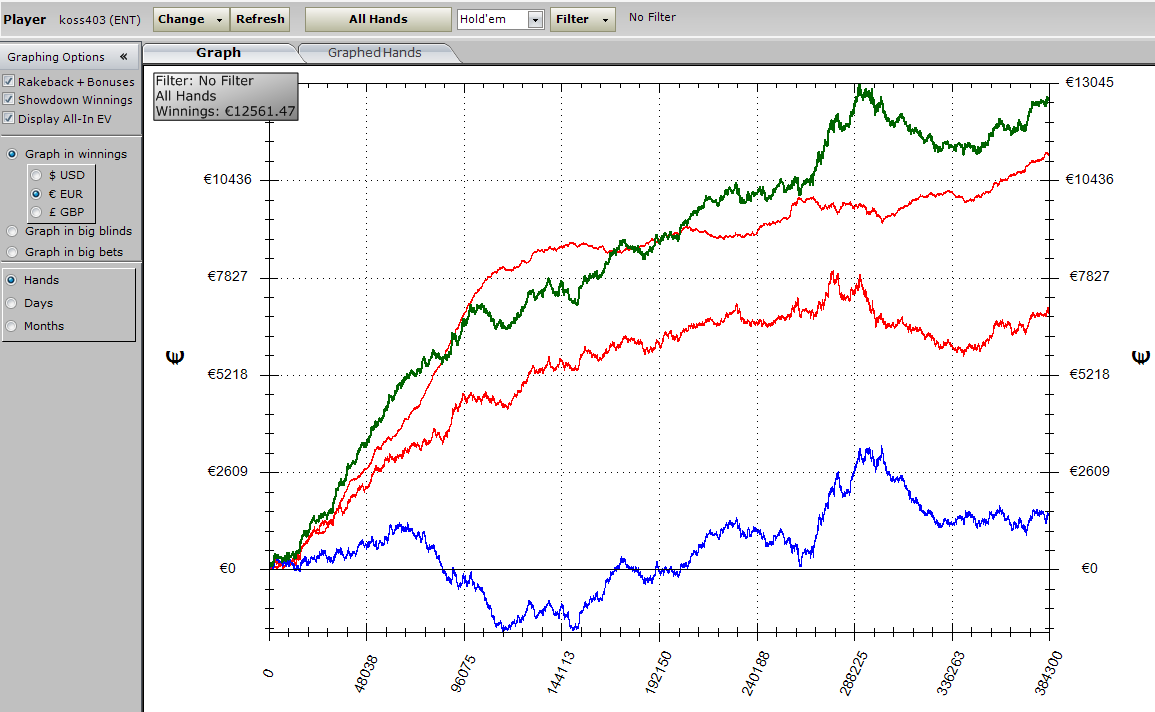Select Graph in big bets option
This screenshot has width=1155, height=712.
12,252
